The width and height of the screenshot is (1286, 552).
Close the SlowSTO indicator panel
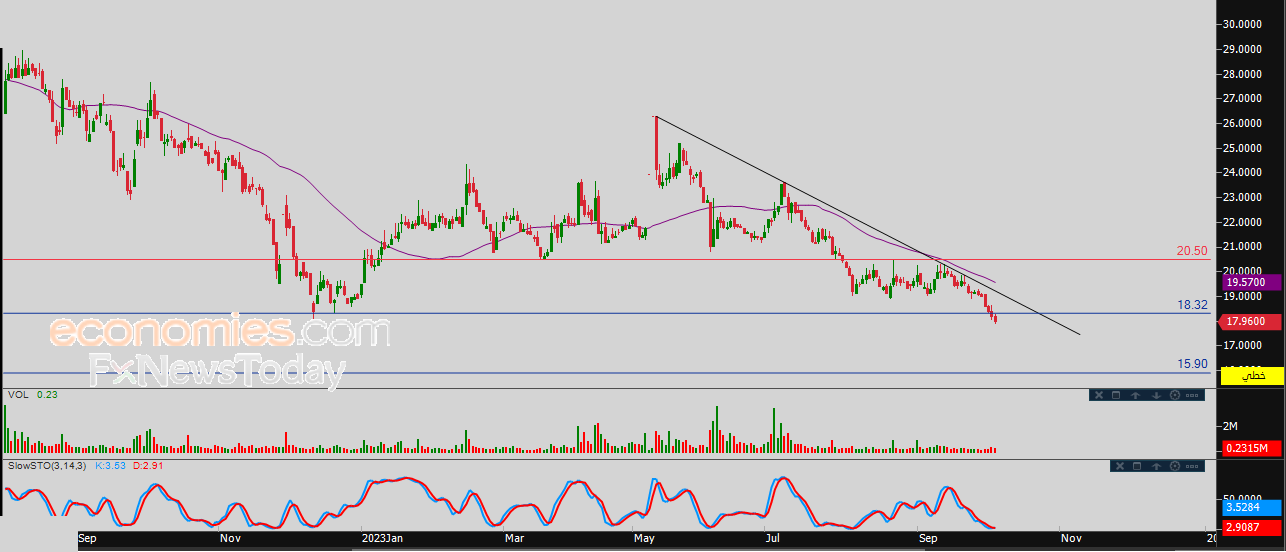point(1120,466)
